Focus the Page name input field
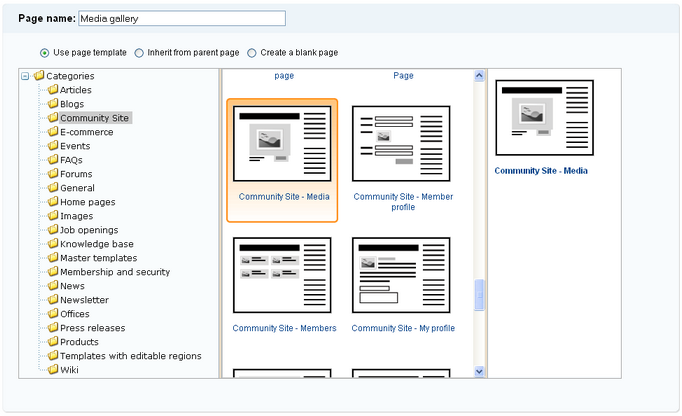This screenshot has height=416, width=682. point(182,18)
